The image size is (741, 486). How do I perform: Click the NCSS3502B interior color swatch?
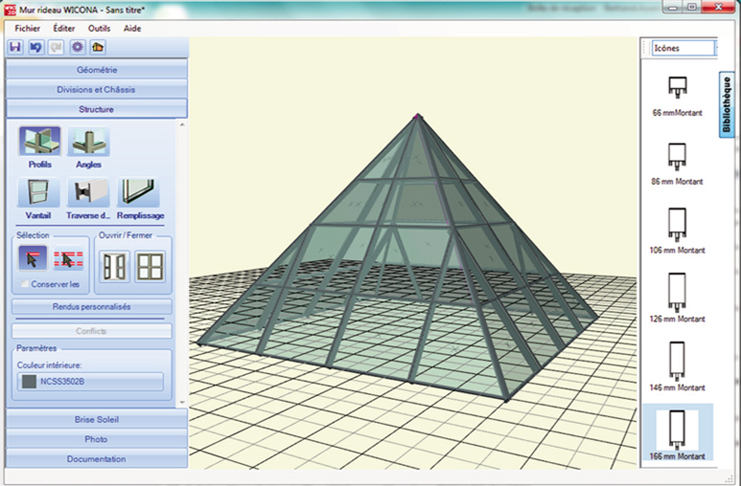[x=91, y=381]
